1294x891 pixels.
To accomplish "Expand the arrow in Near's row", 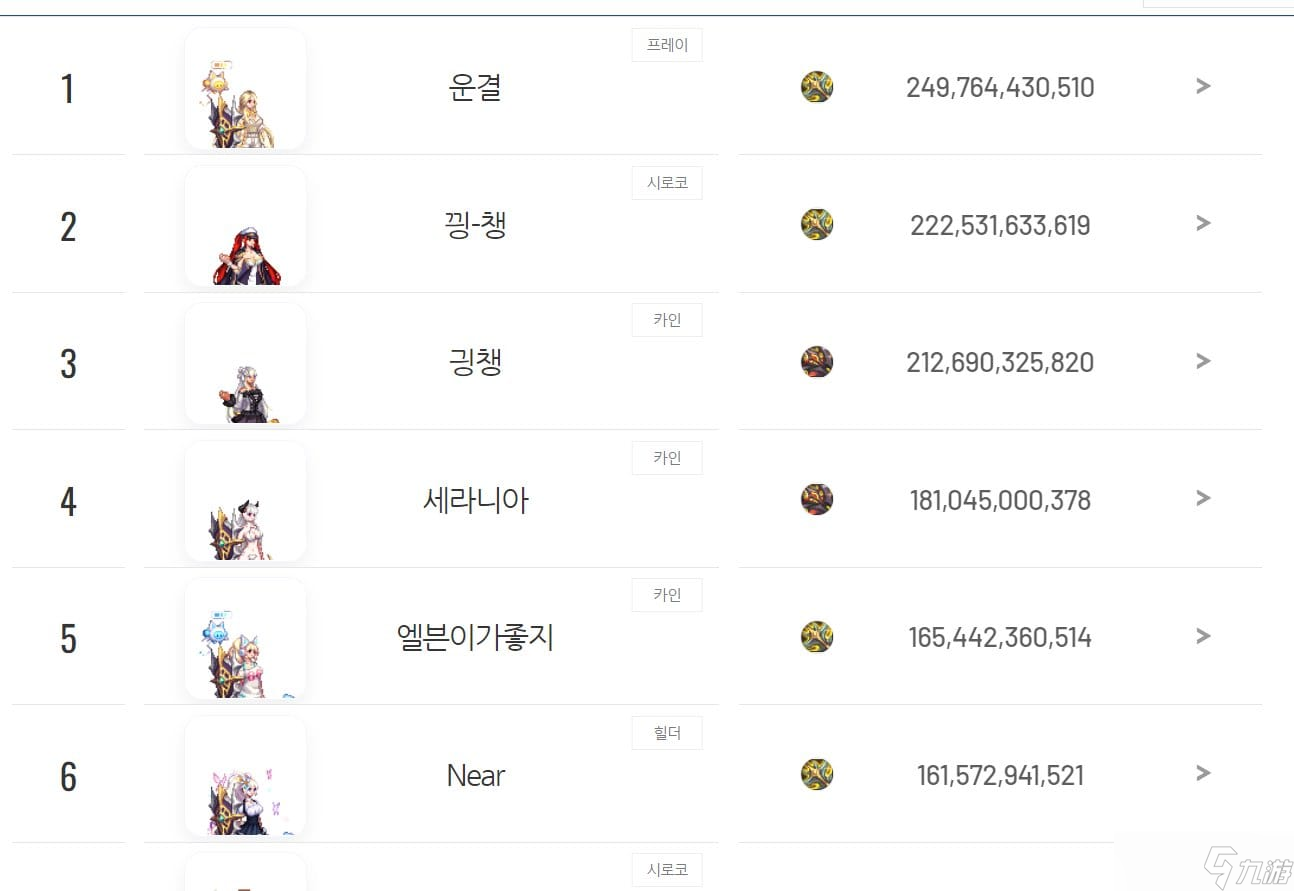I will click(x=1203, y=773).
